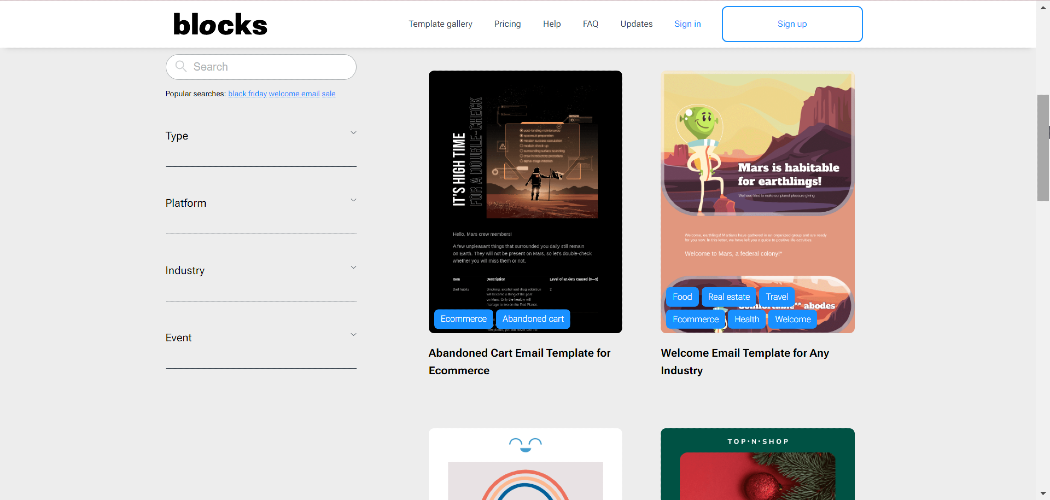Viewport: 1050px width, 500px height.
Task: Click the popular search 'black friday'
Action: [248, 94]
